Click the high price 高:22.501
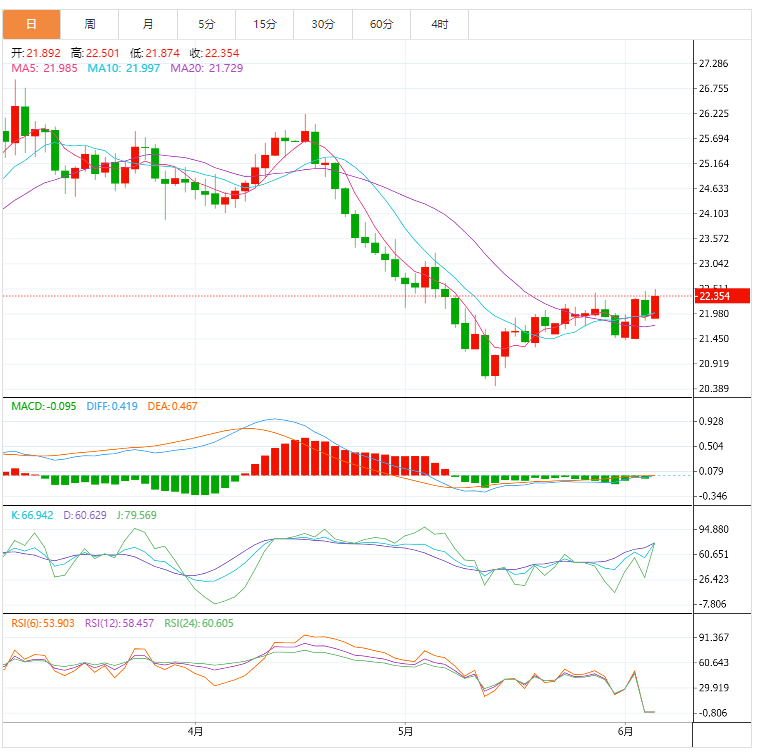Image resolution: width=764 pixels, height=755 pixels. [95, 53]
